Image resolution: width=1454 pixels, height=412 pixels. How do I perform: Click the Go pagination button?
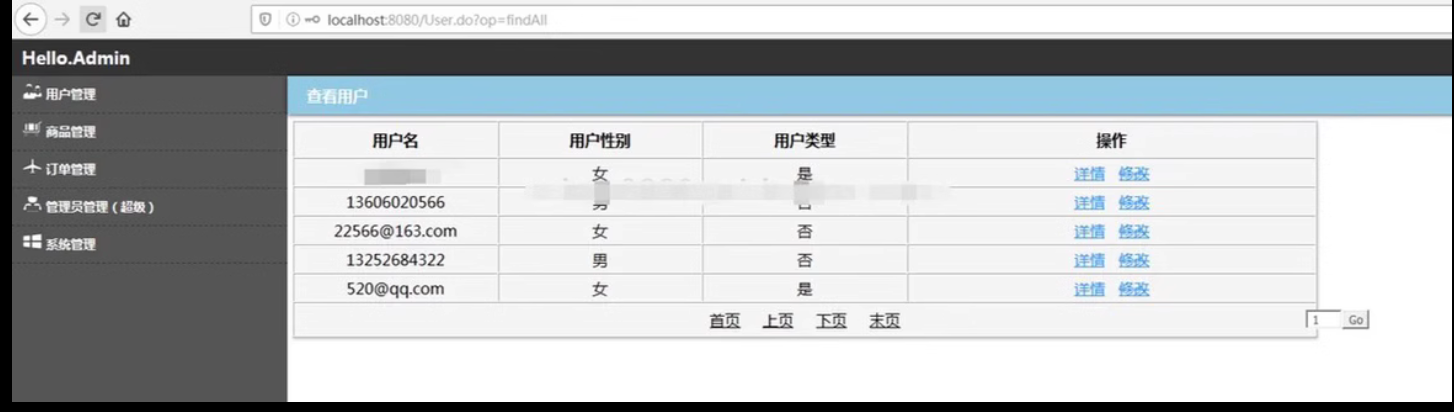click(x=1356, y=320)
